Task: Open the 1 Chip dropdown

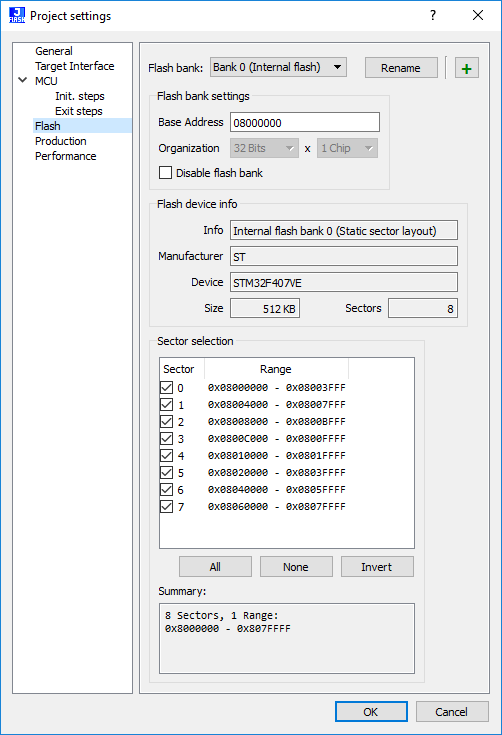Action: click(347, 148)
